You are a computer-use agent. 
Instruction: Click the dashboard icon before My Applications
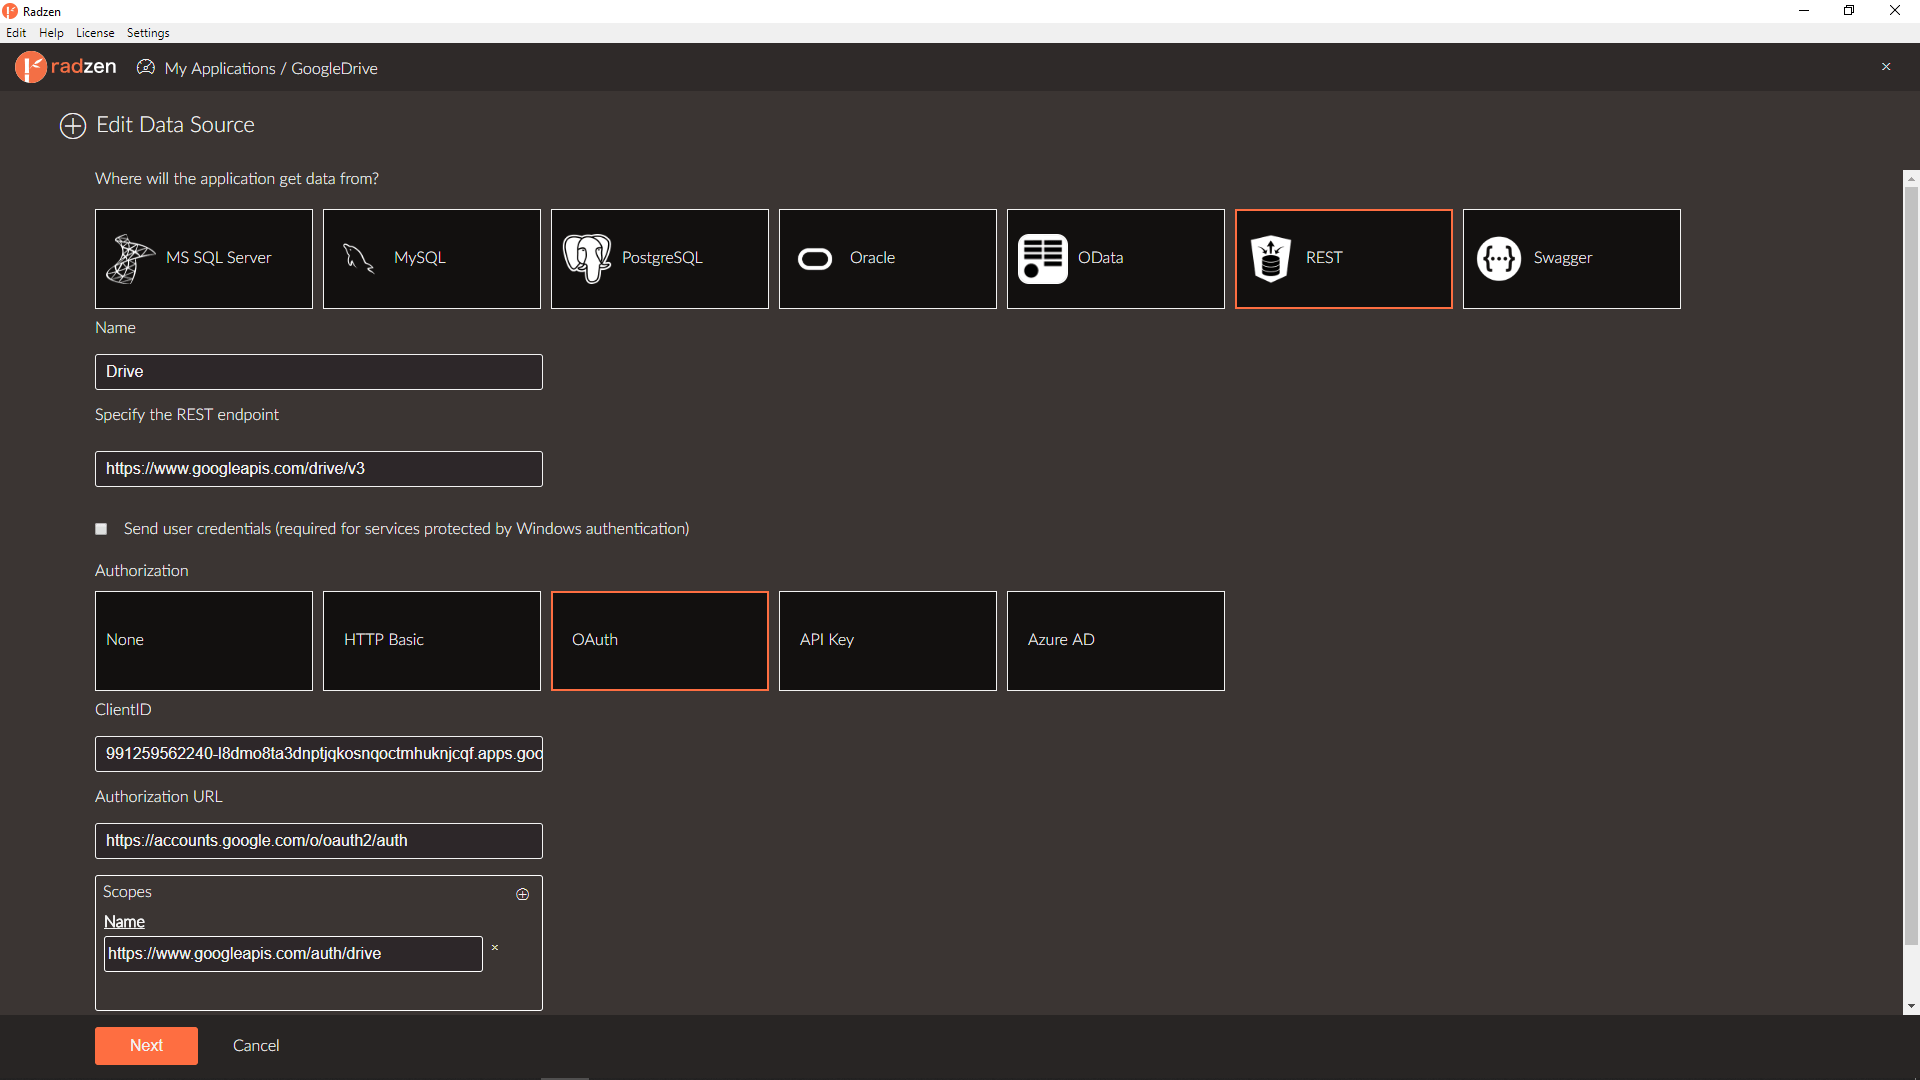click(x=146, y=67)
